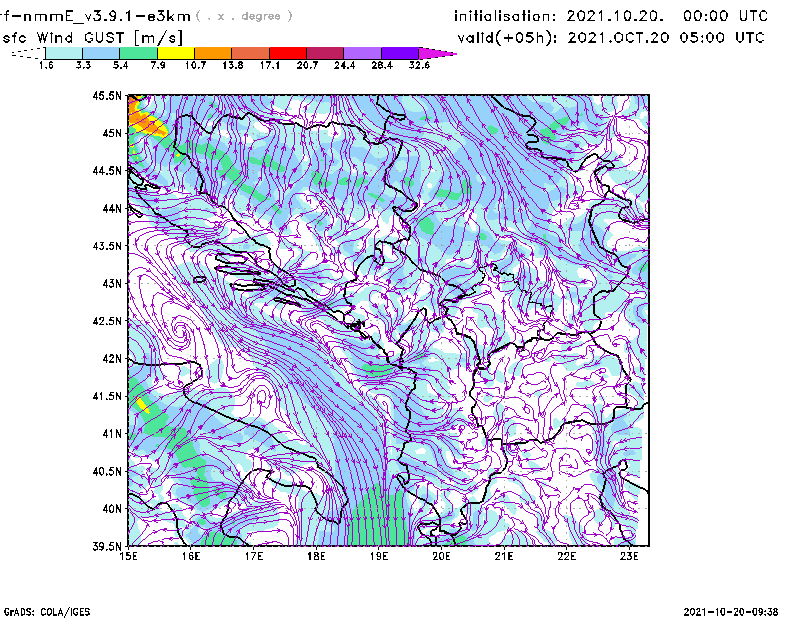The image size is (800, 618).
Task: Click the legend value 32.6
Action: pyautogui.click(x=419, y=65)
